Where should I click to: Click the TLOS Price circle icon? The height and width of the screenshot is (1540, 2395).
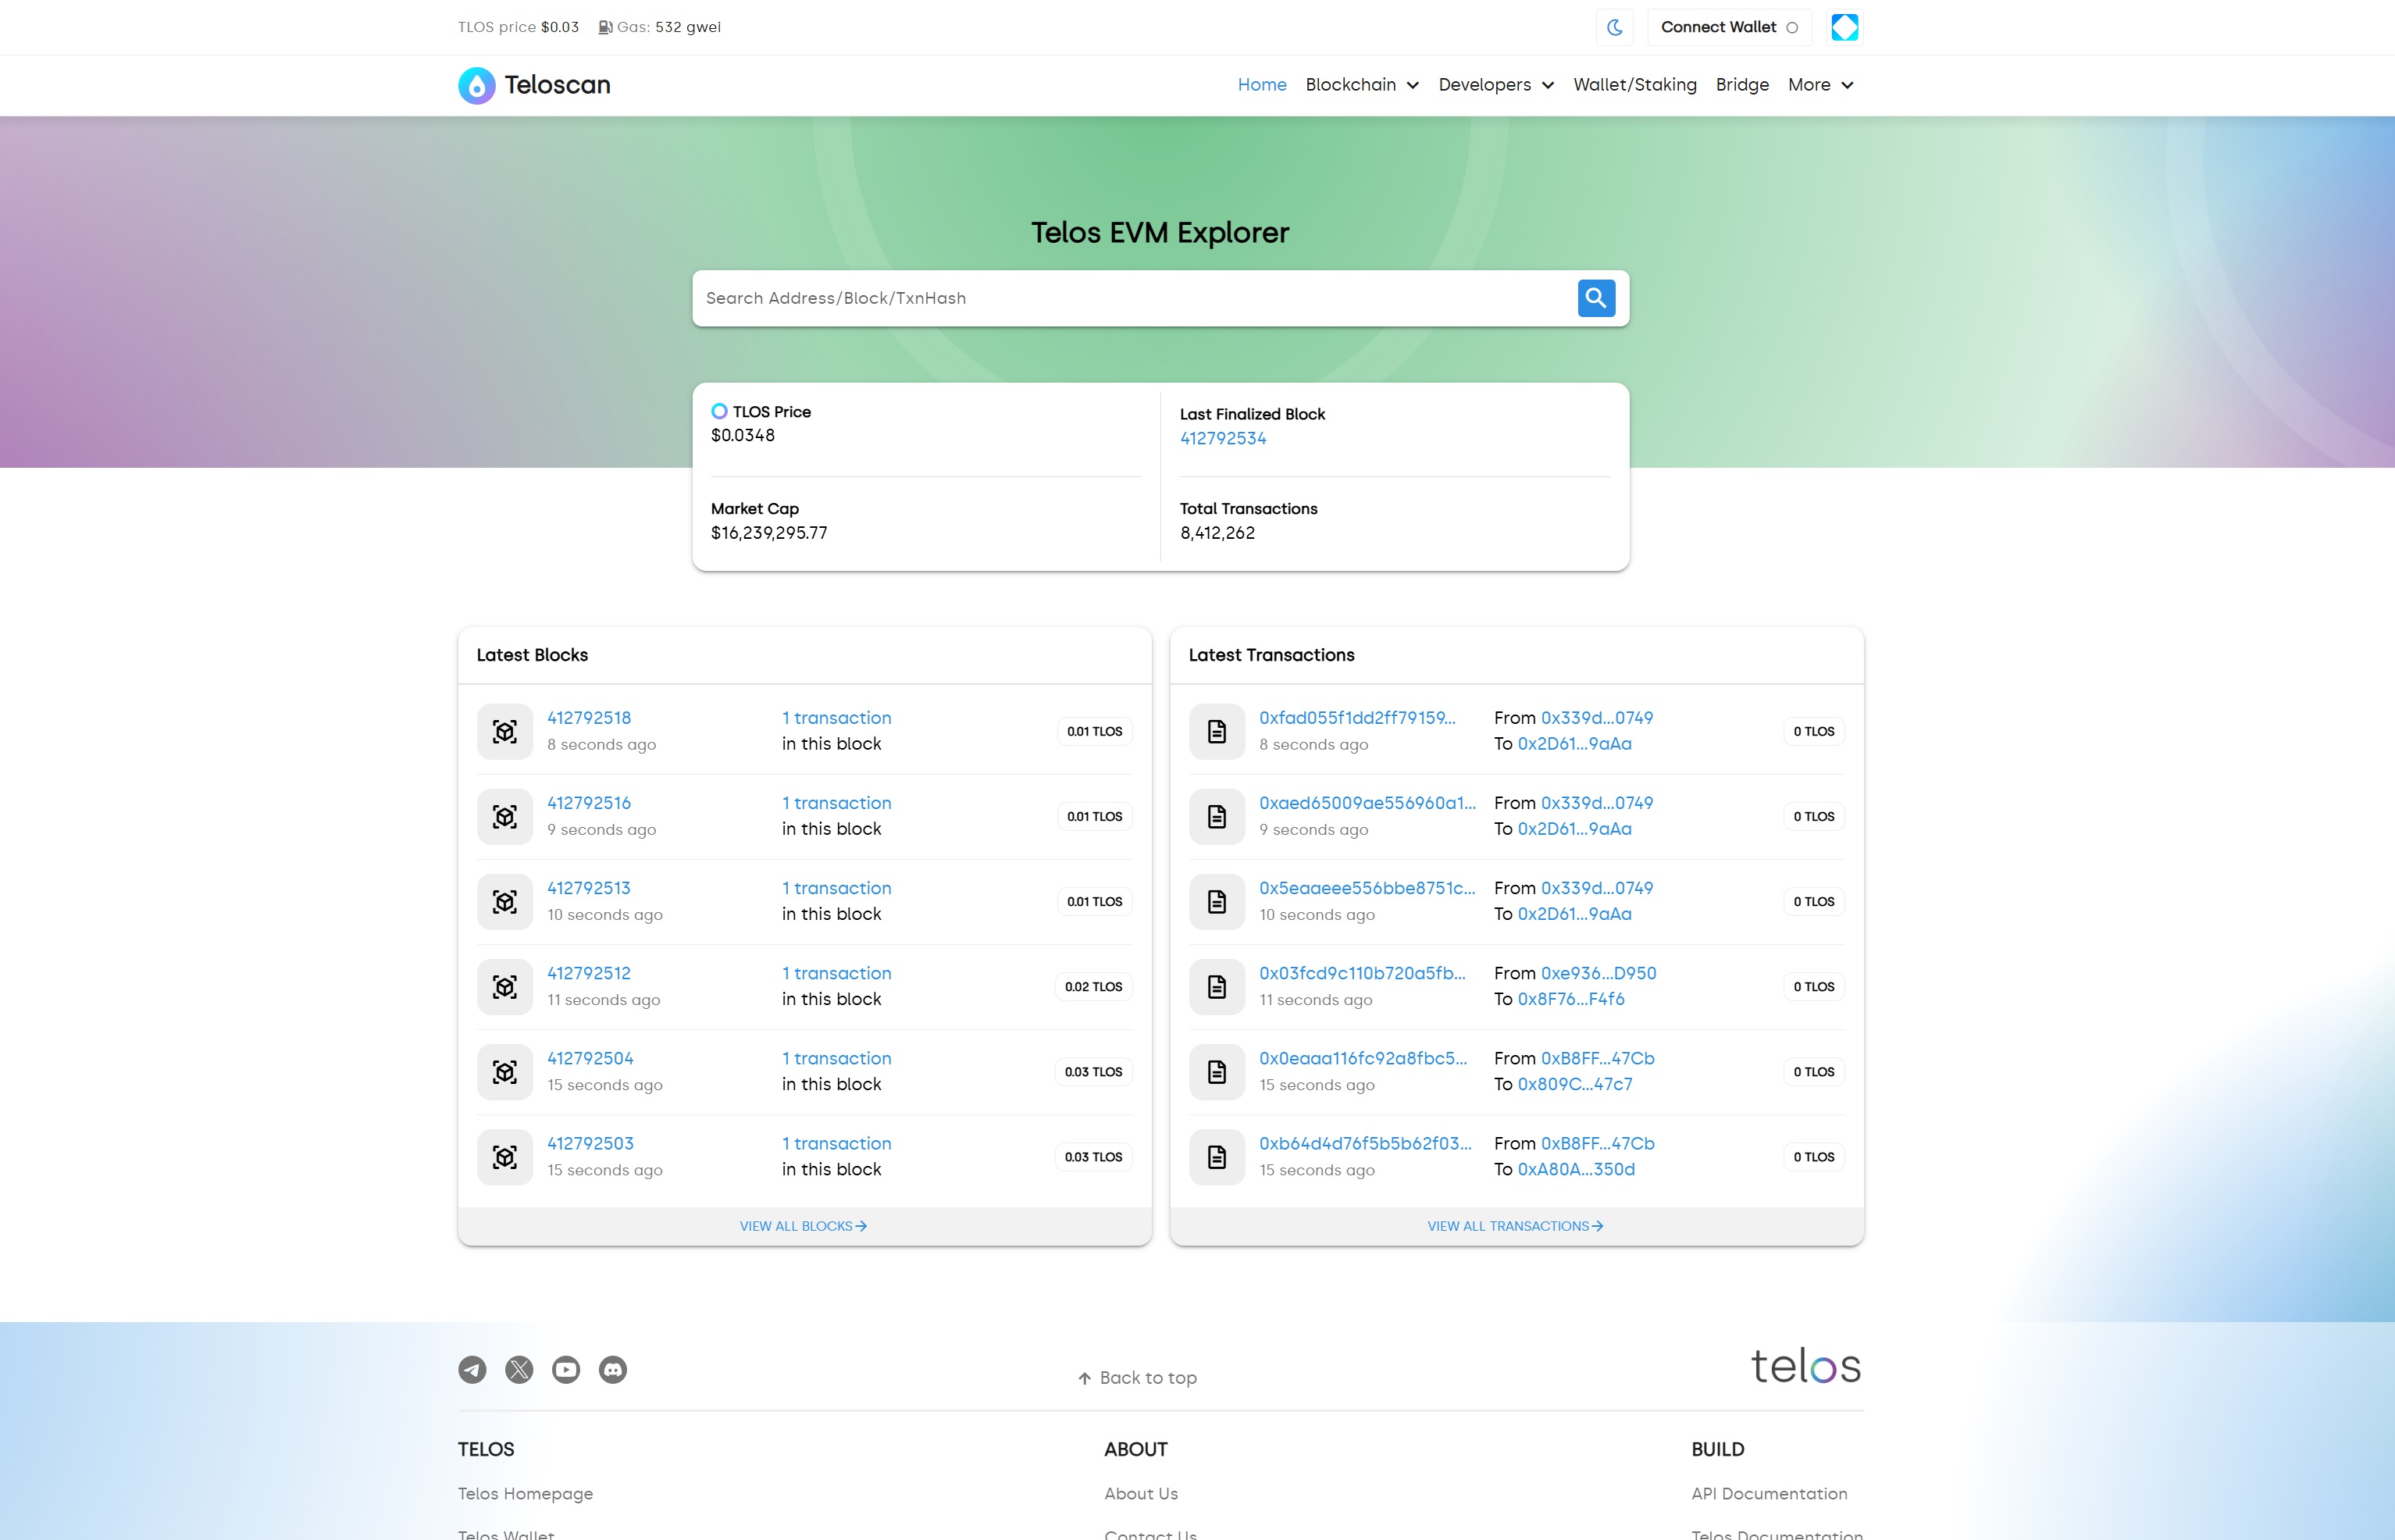719,411
